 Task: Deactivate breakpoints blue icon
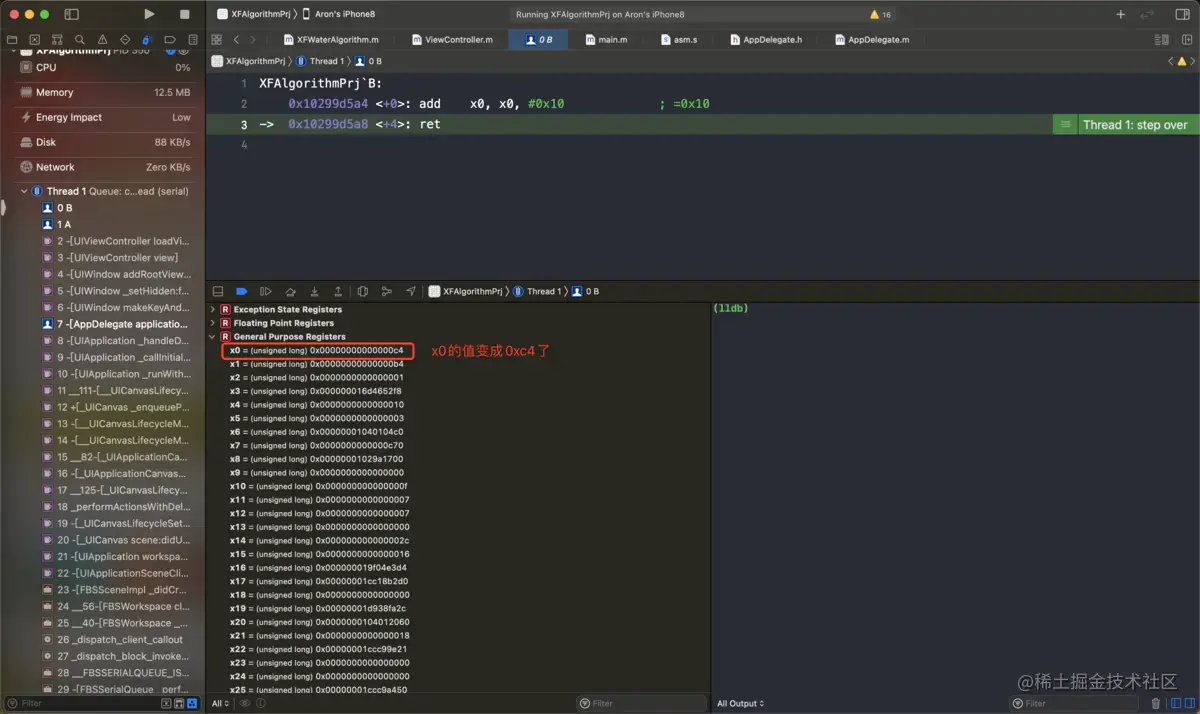[x=241, y=291]
